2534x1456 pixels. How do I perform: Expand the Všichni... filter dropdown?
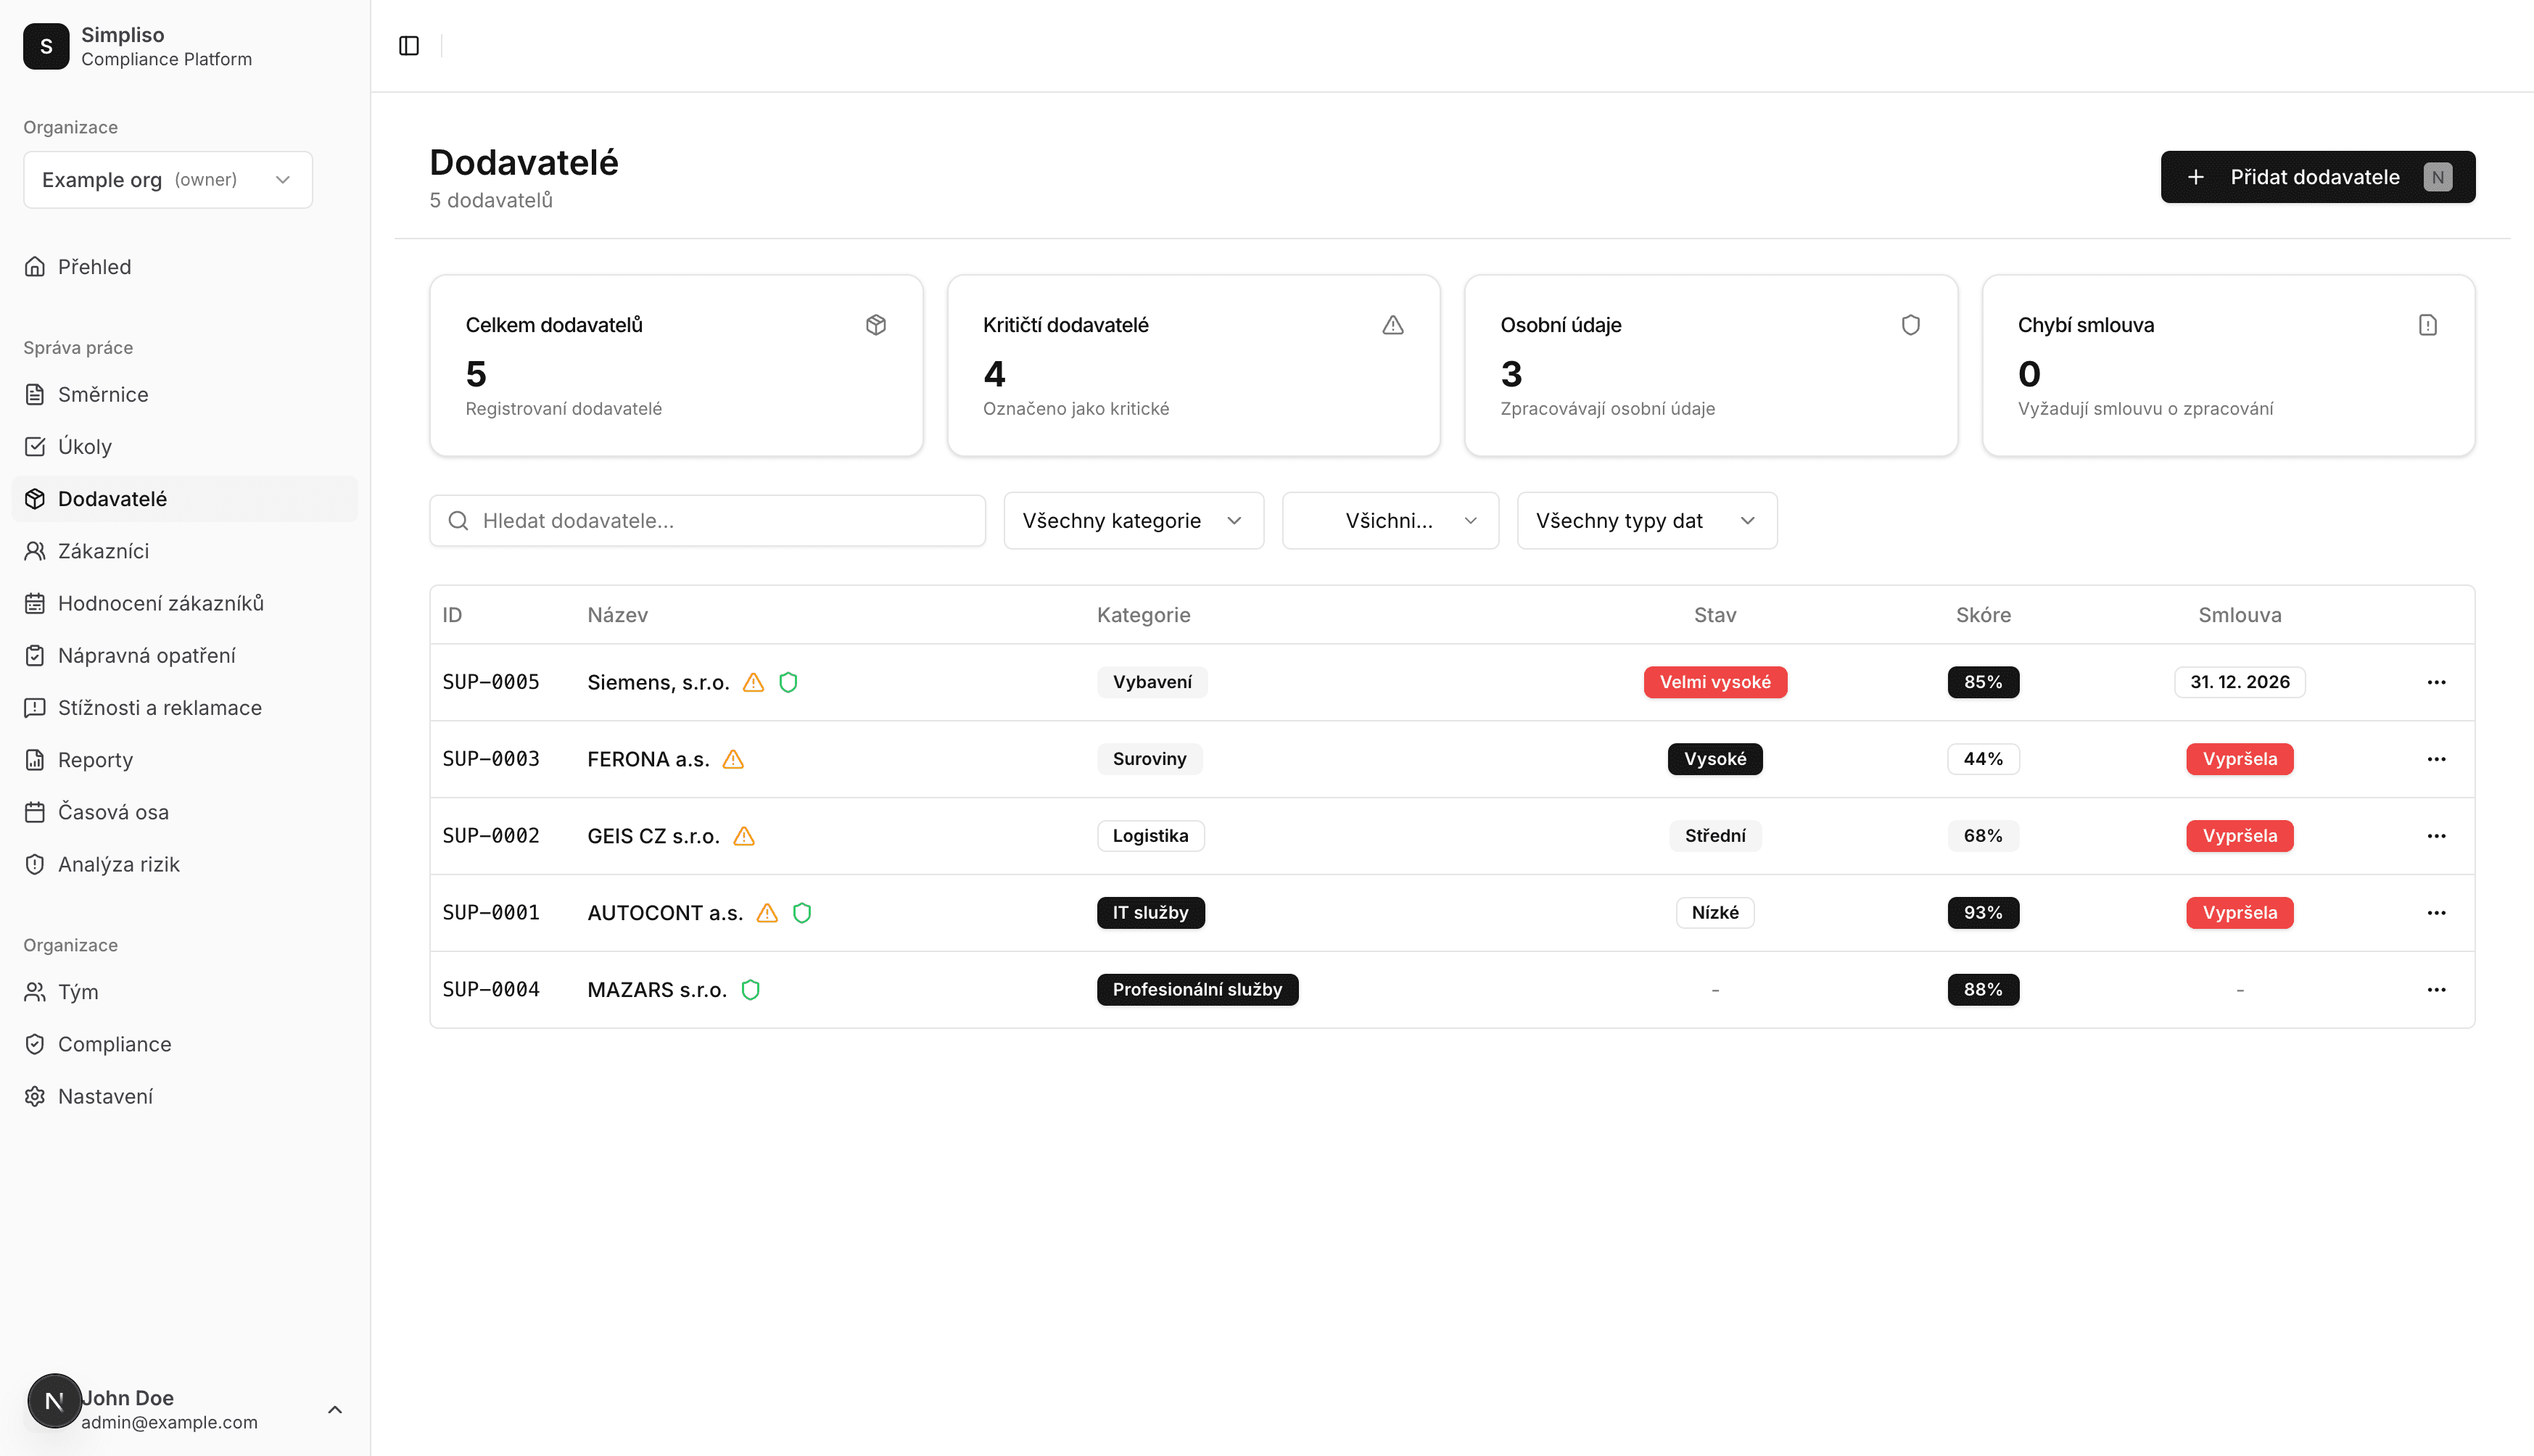pyautogui.click(x=1390, y=520)
